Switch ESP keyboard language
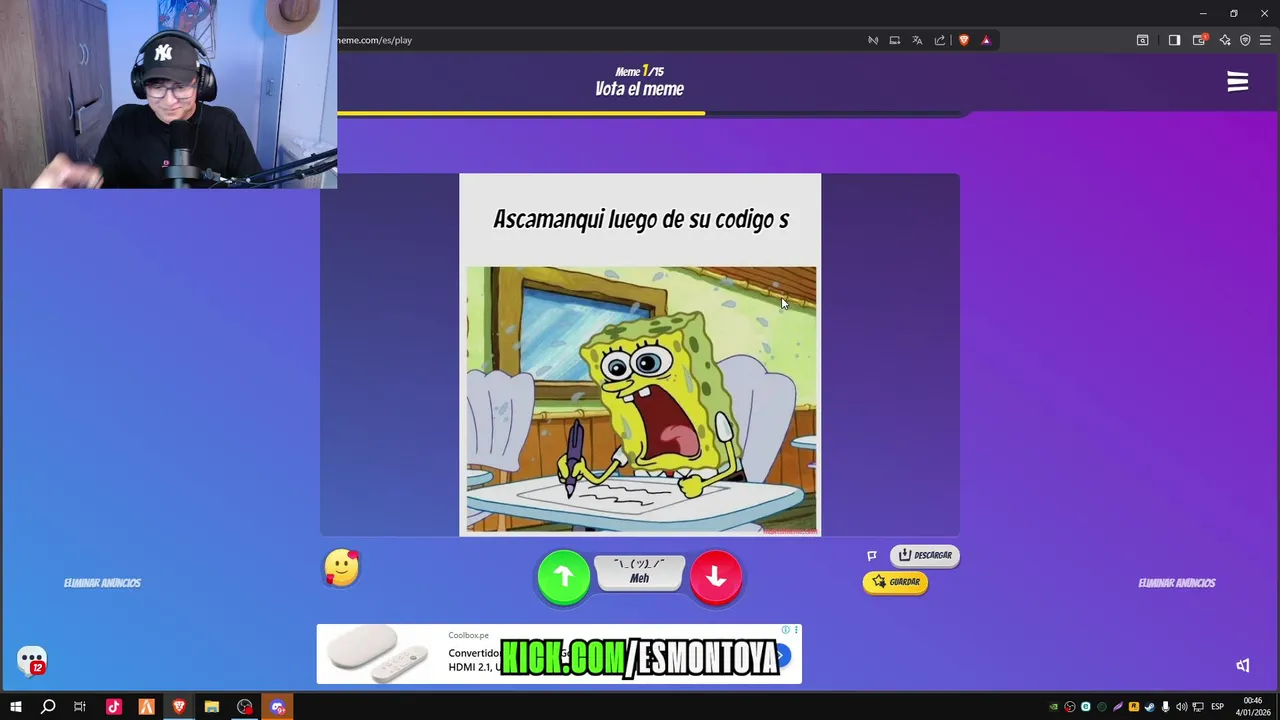The image size is (1280, 720). coord(1217,707)
